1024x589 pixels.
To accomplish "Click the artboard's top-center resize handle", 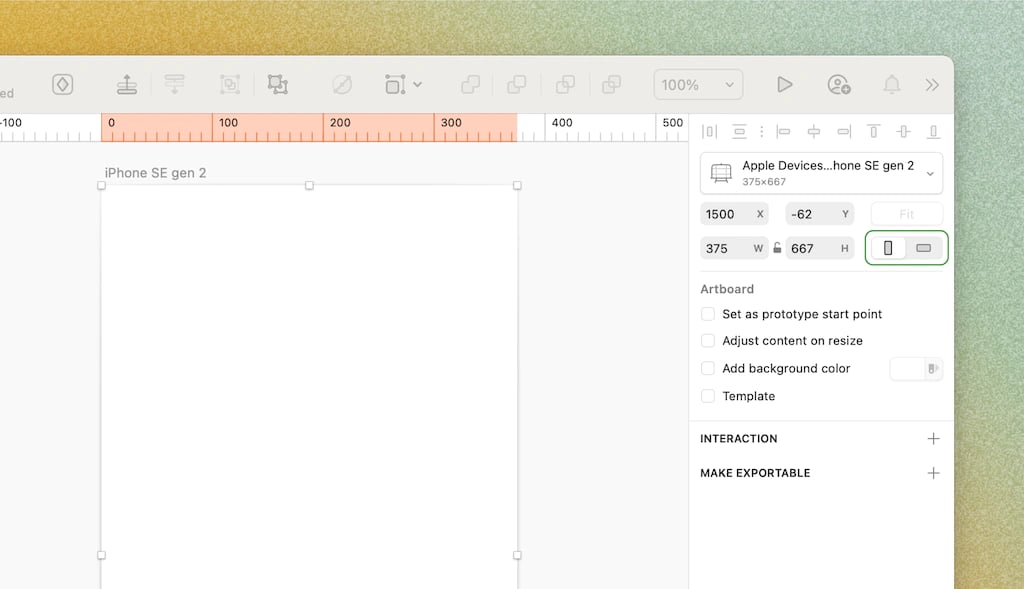I will (310, 185).
